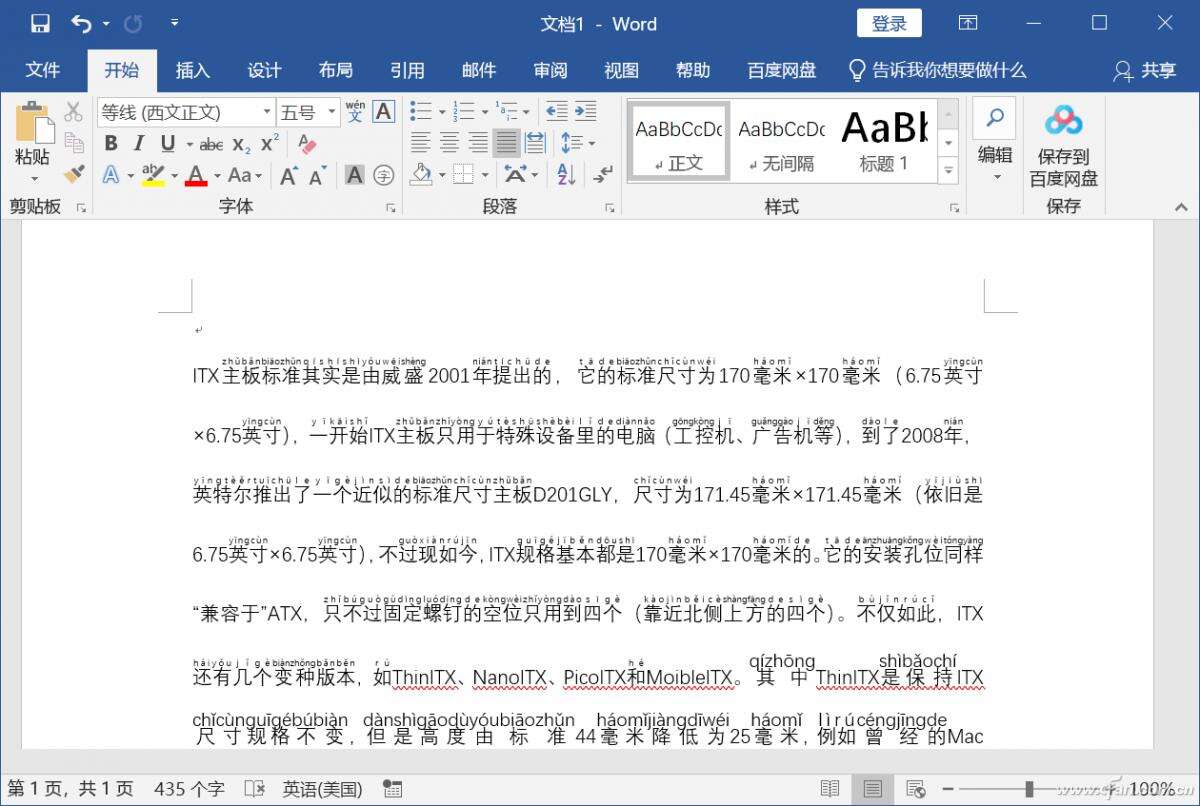Image resolution: width=1200 pixels, height=806 pixels.
Task: Select the 正文 style
Action: (x=680, y=140)
